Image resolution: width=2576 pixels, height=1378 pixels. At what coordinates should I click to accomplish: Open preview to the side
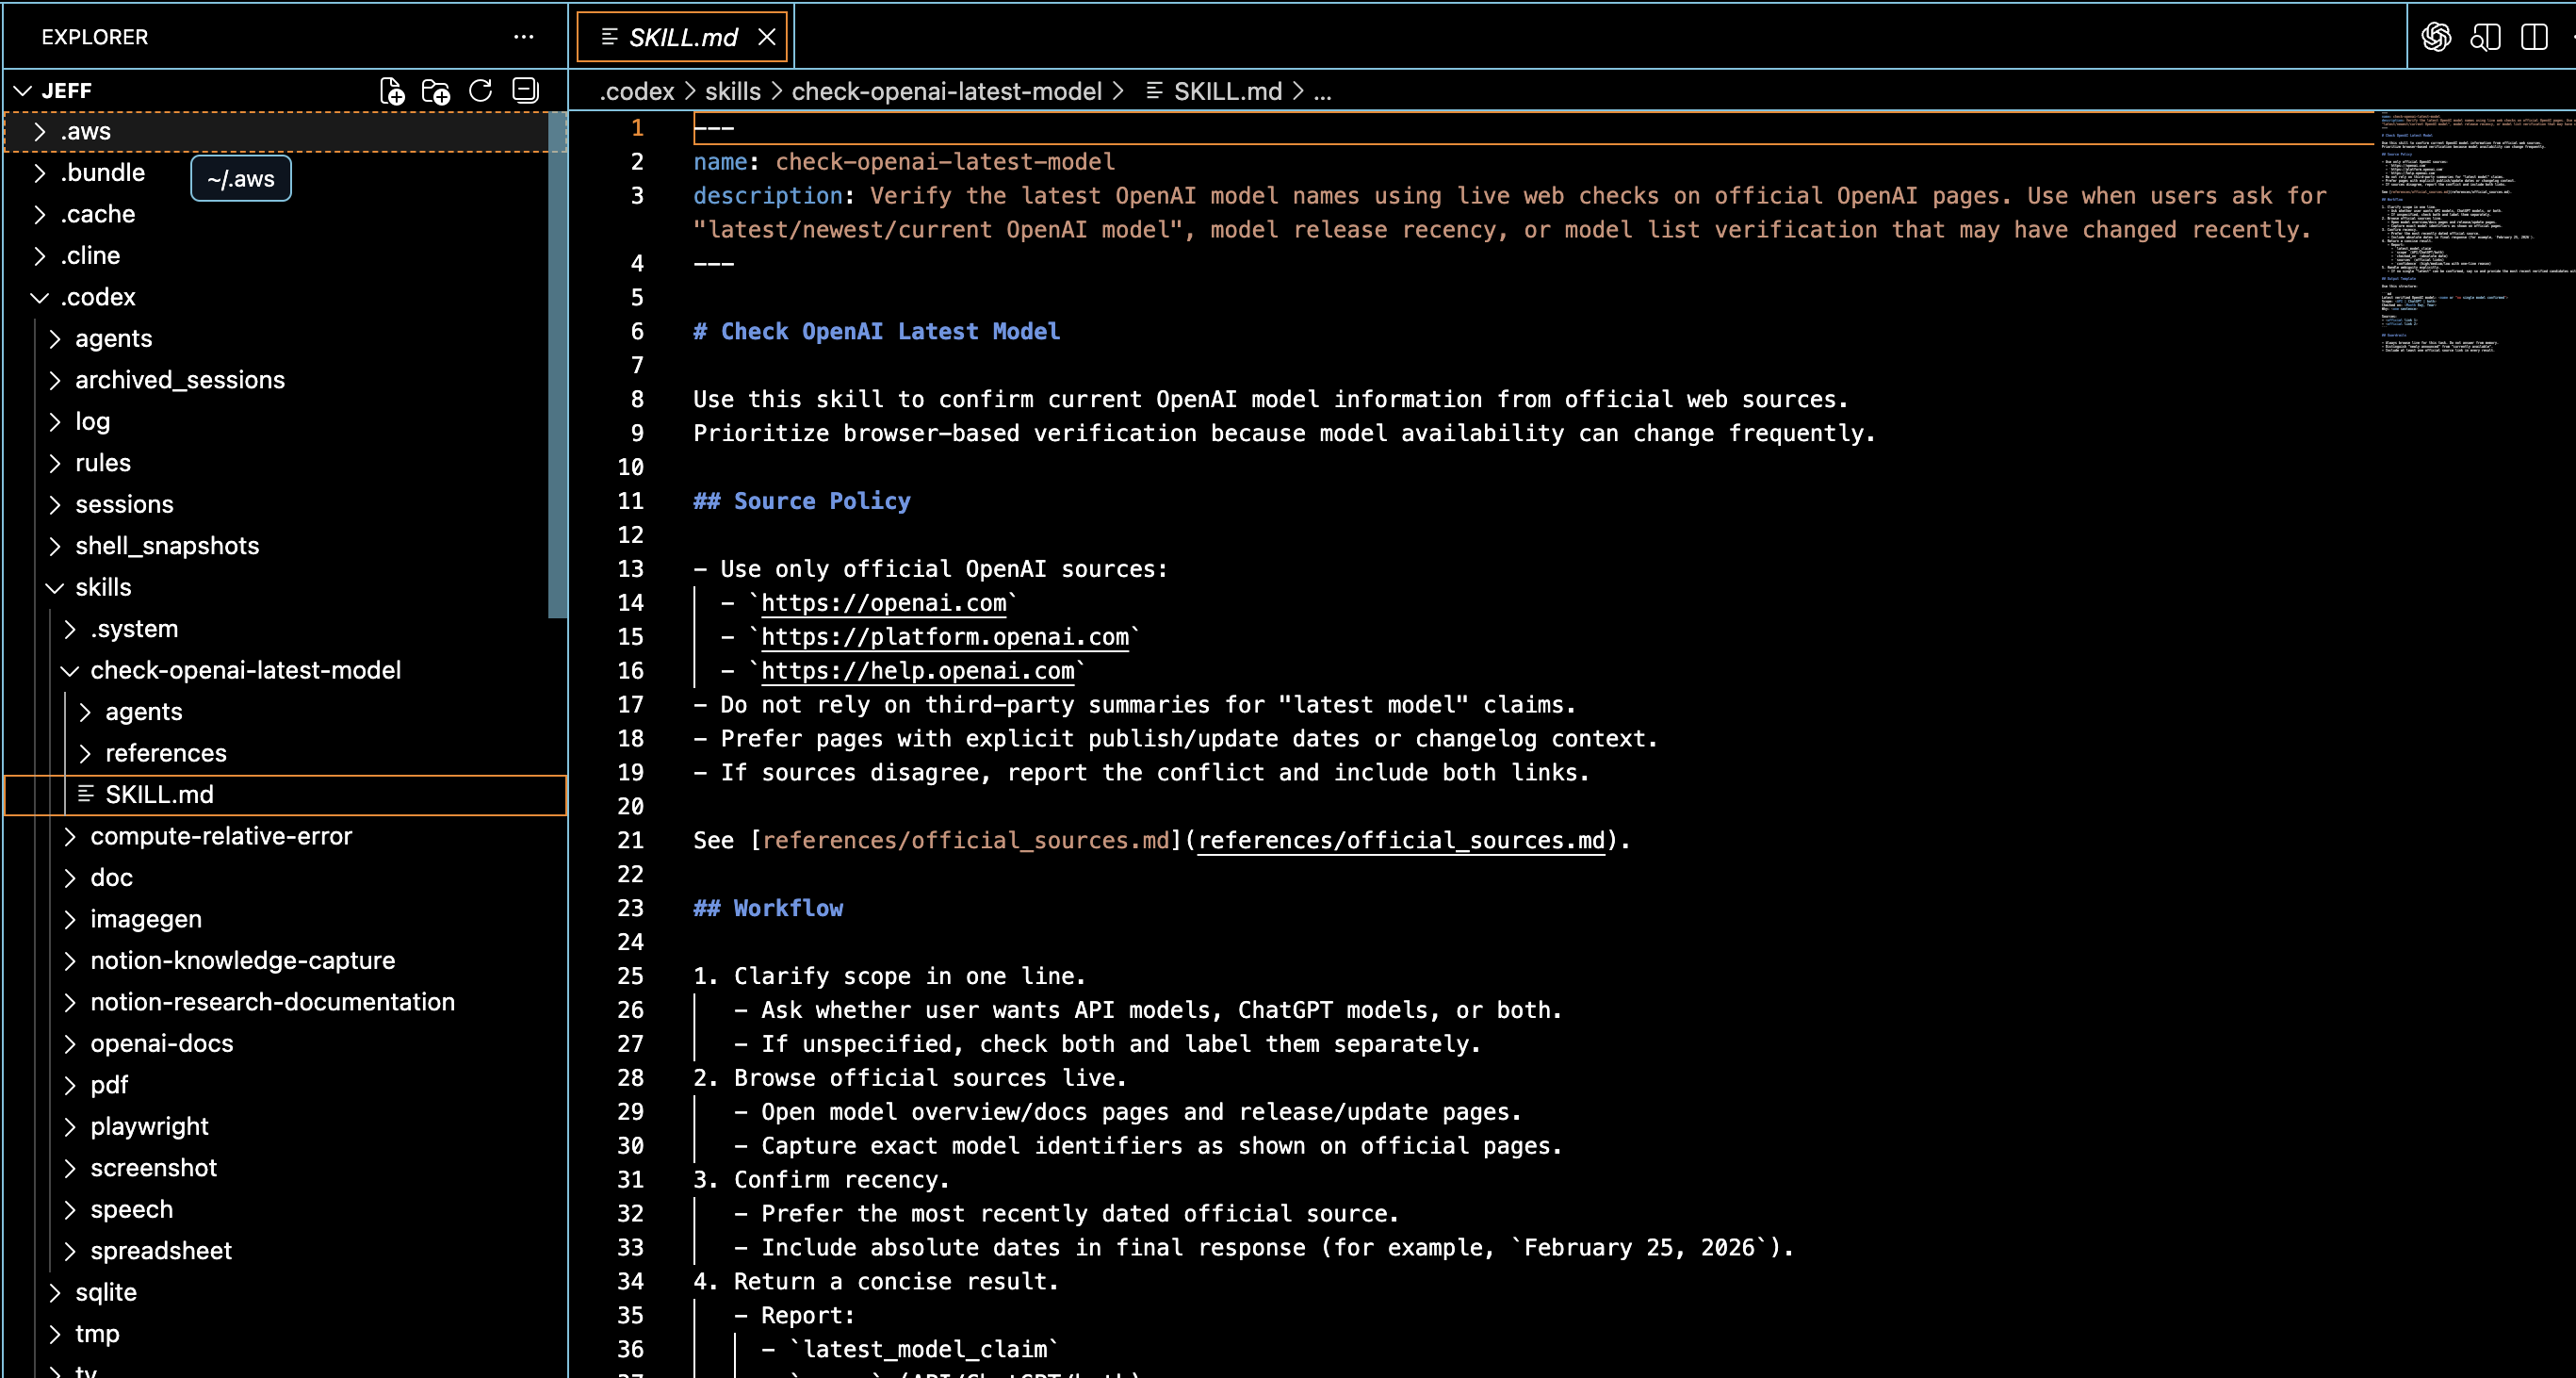[2485, 37]
